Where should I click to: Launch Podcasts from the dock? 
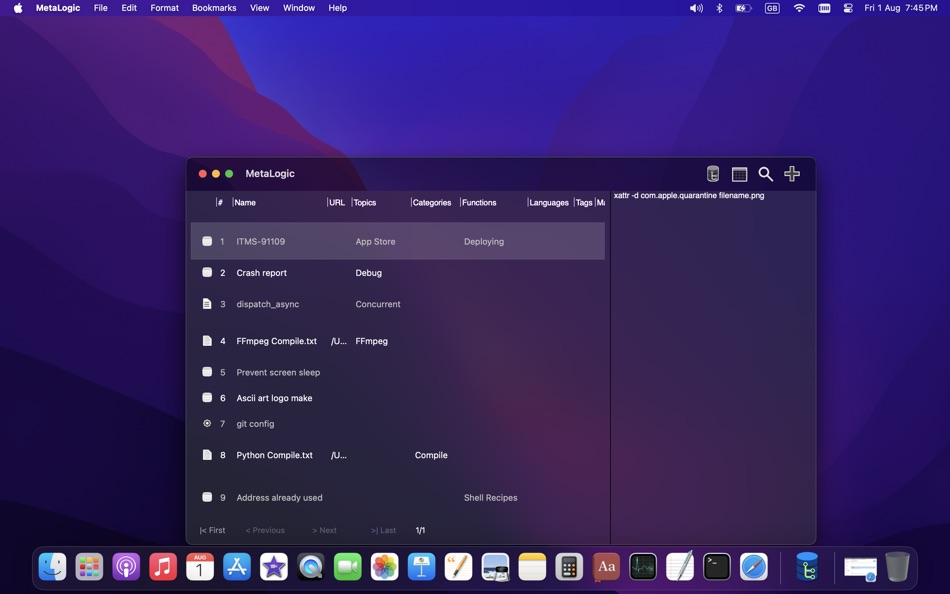pyautogui.click(x=126, y=567)
